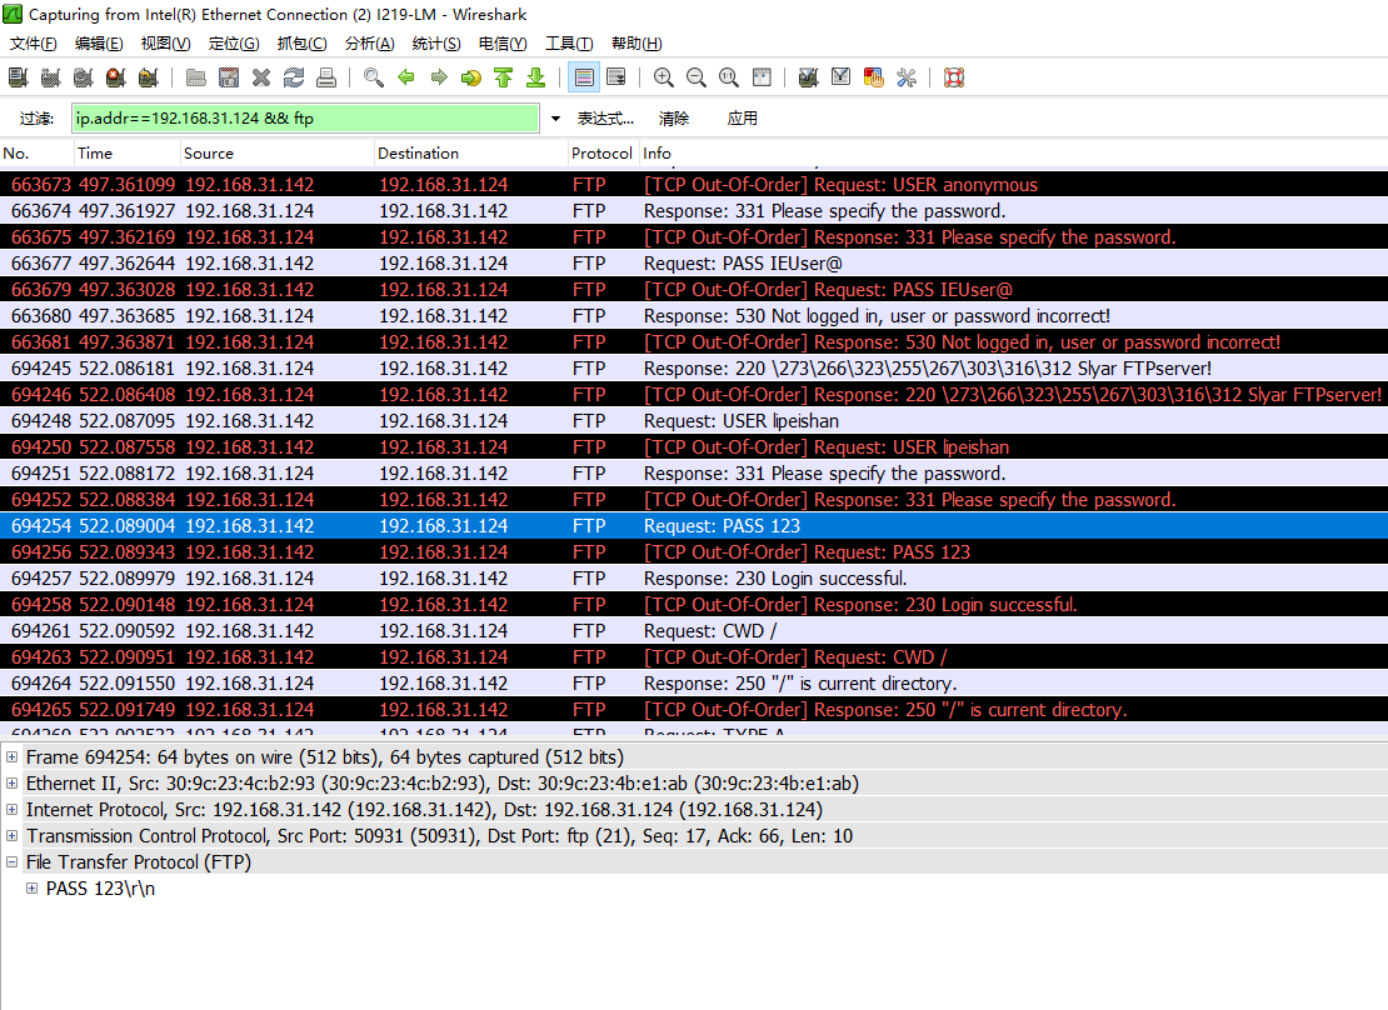Image resolution: width=1388 pixels, height=1010 pixels.
Task: Open the 帮助(H) menu
Action: (x=637, y=43)
